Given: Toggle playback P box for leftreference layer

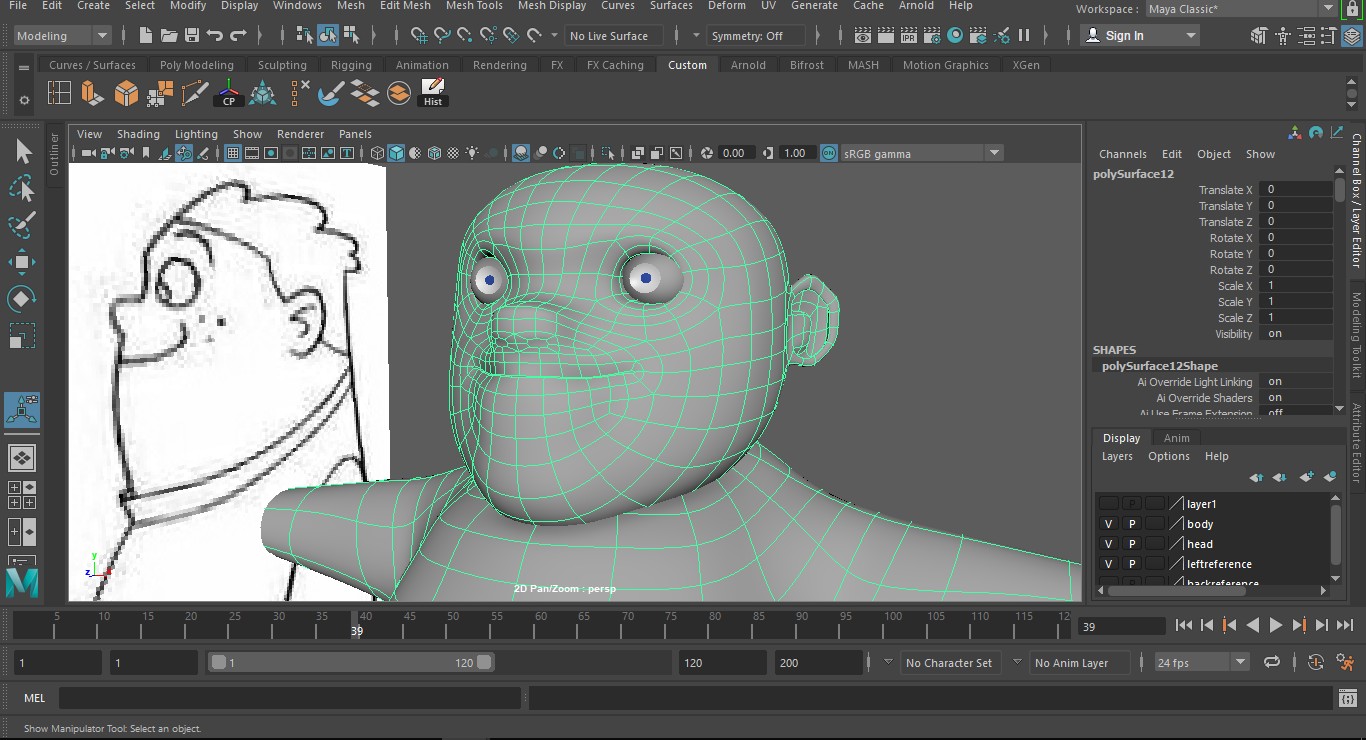Looking at the screenshot, I should coord(1132,564).
